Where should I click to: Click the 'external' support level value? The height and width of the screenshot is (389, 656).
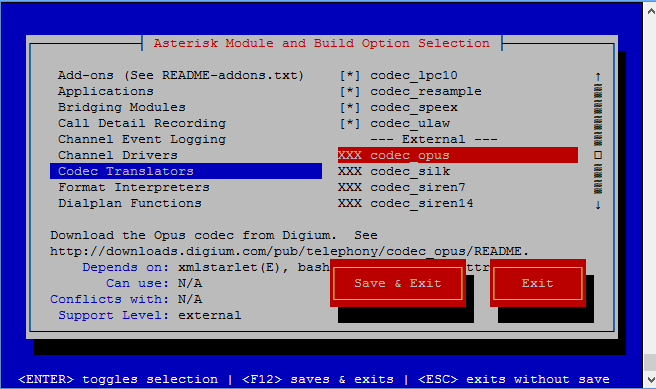pyautogui.click(x=210, y=315)
